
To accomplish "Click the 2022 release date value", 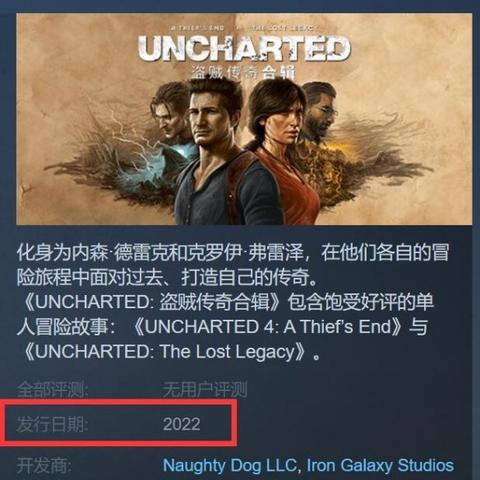I will [x=182, y=424].
